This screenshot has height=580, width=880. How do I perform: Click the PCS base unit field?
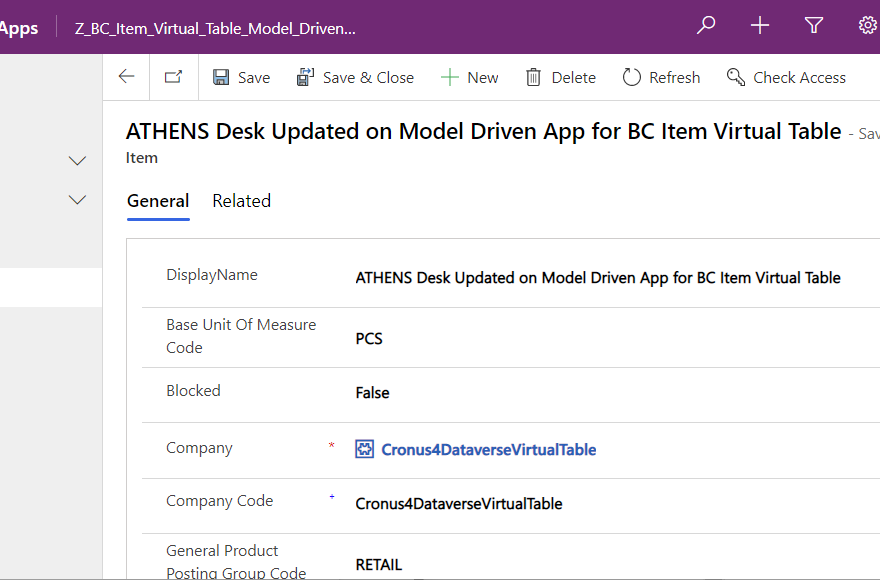point(369,339)
